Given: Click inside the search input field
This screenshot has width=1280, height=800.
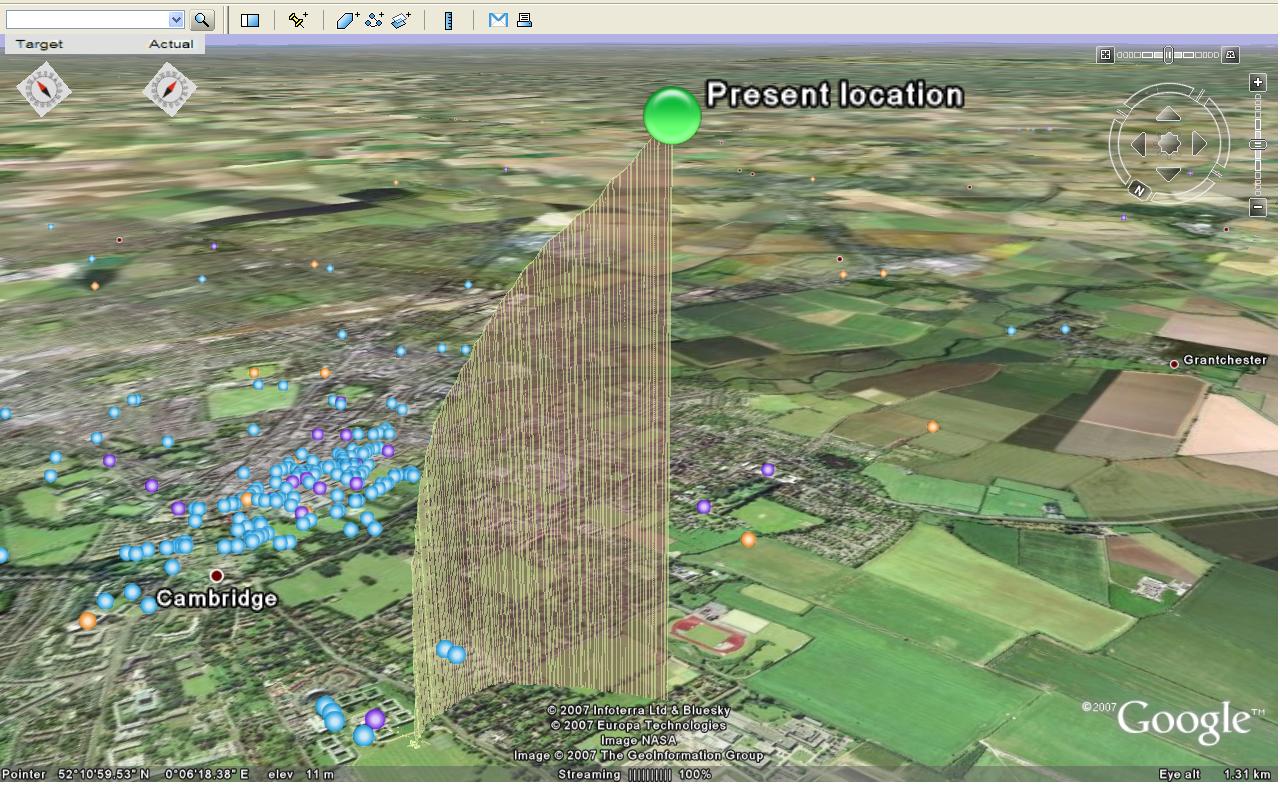Looking at the screenshot, I should click(x=87, y=19).
